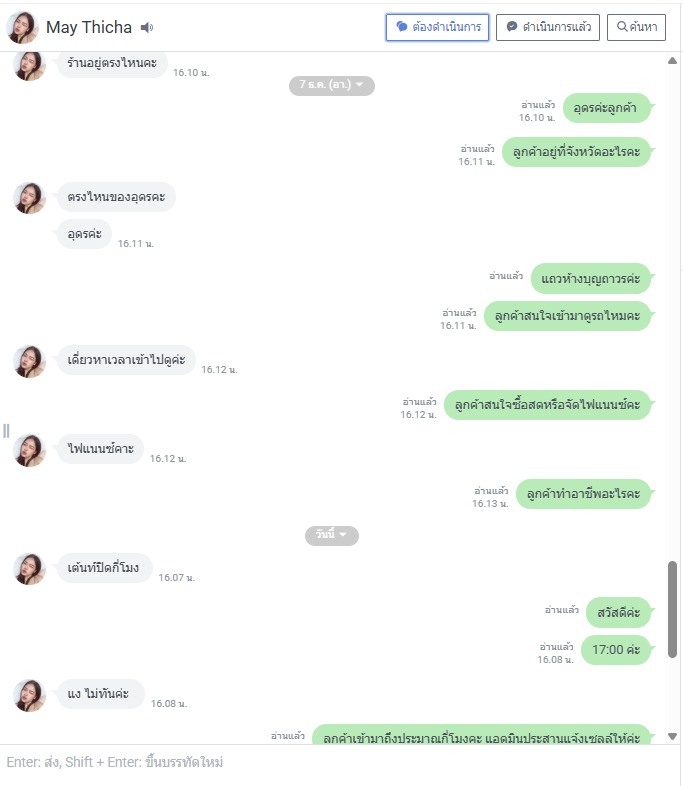The width and height of the screenshot is (683, 786).
Task: Click the chat scrollbar thumb
Action: 672,609
